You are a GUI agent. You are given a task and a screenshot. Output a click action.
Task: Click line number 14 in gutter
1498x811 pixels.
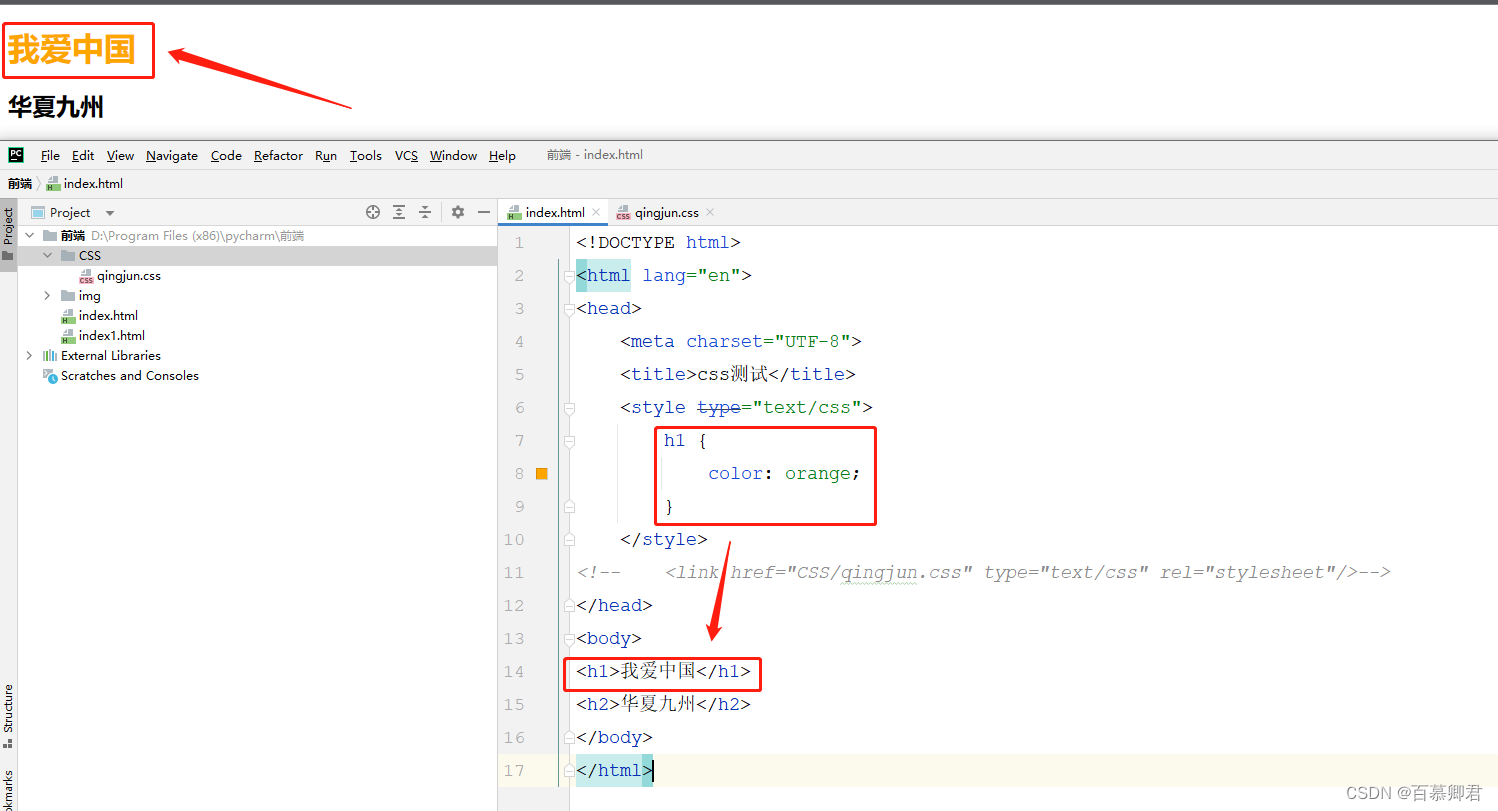coord(513,672)
